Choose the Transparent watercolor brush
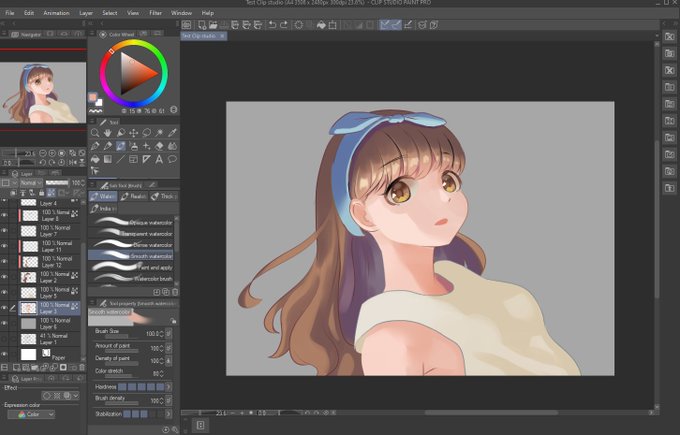680x435 pixels. coord(131,233)
